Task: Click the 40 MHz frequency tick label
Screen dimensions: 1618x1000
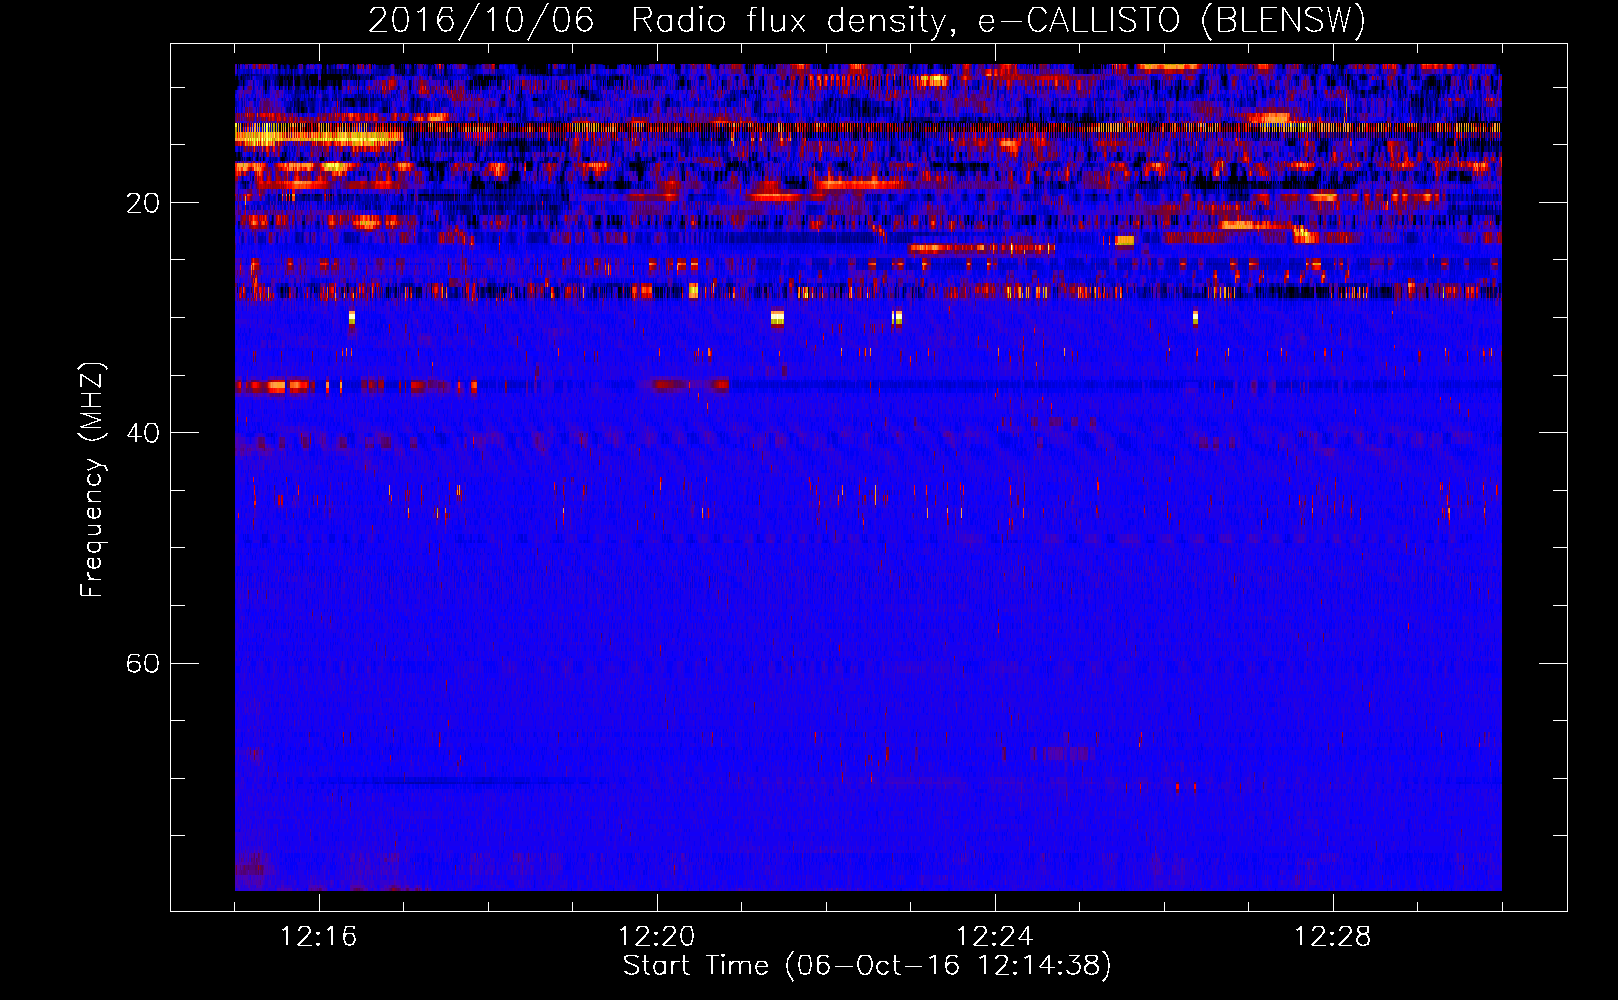Action: click(143, 434)
